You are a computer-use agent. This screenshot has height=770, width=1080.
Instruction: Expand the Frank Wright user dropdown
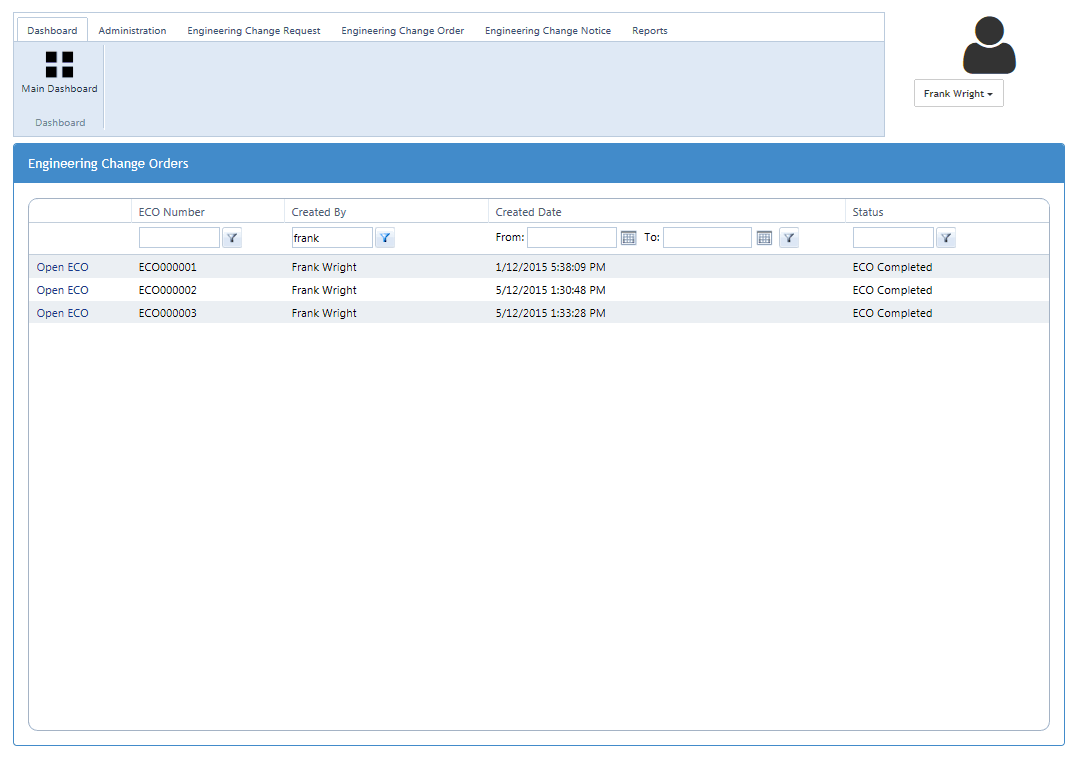(958, 93)
